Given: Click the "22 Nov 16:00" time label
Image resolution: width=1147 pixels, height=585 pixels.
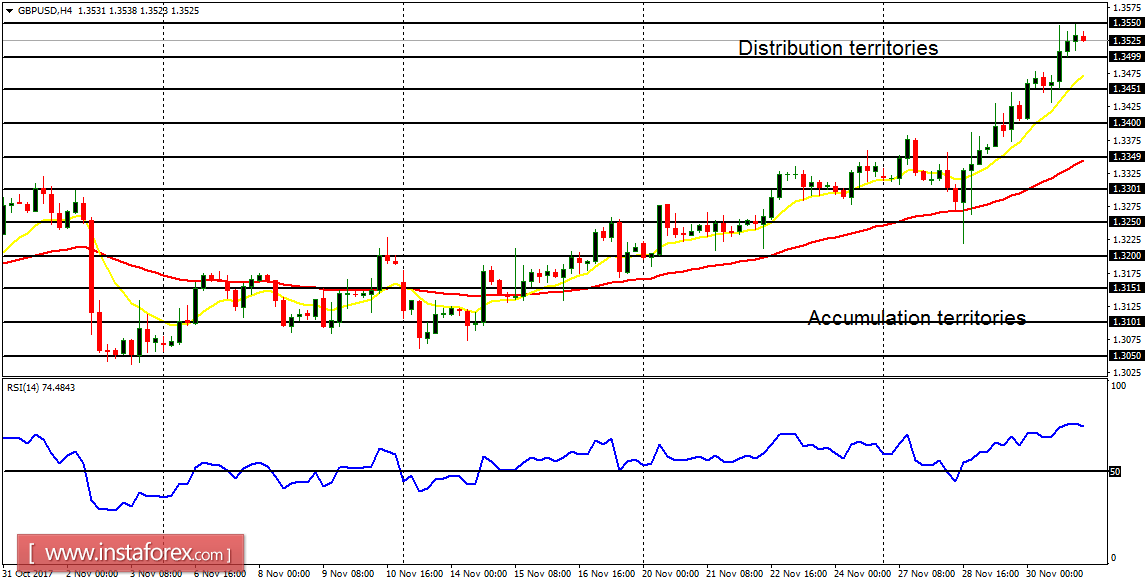Looking at the screenshot, I should (x=799, y=575).
